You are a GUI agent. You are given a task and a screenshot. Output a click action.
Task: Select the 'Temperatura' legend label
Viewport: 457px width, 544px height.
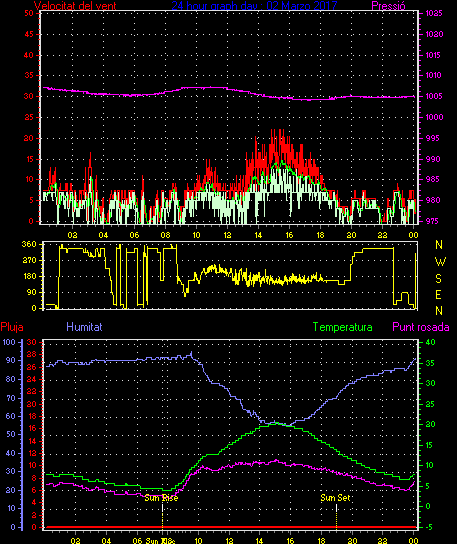click(342, 327)
